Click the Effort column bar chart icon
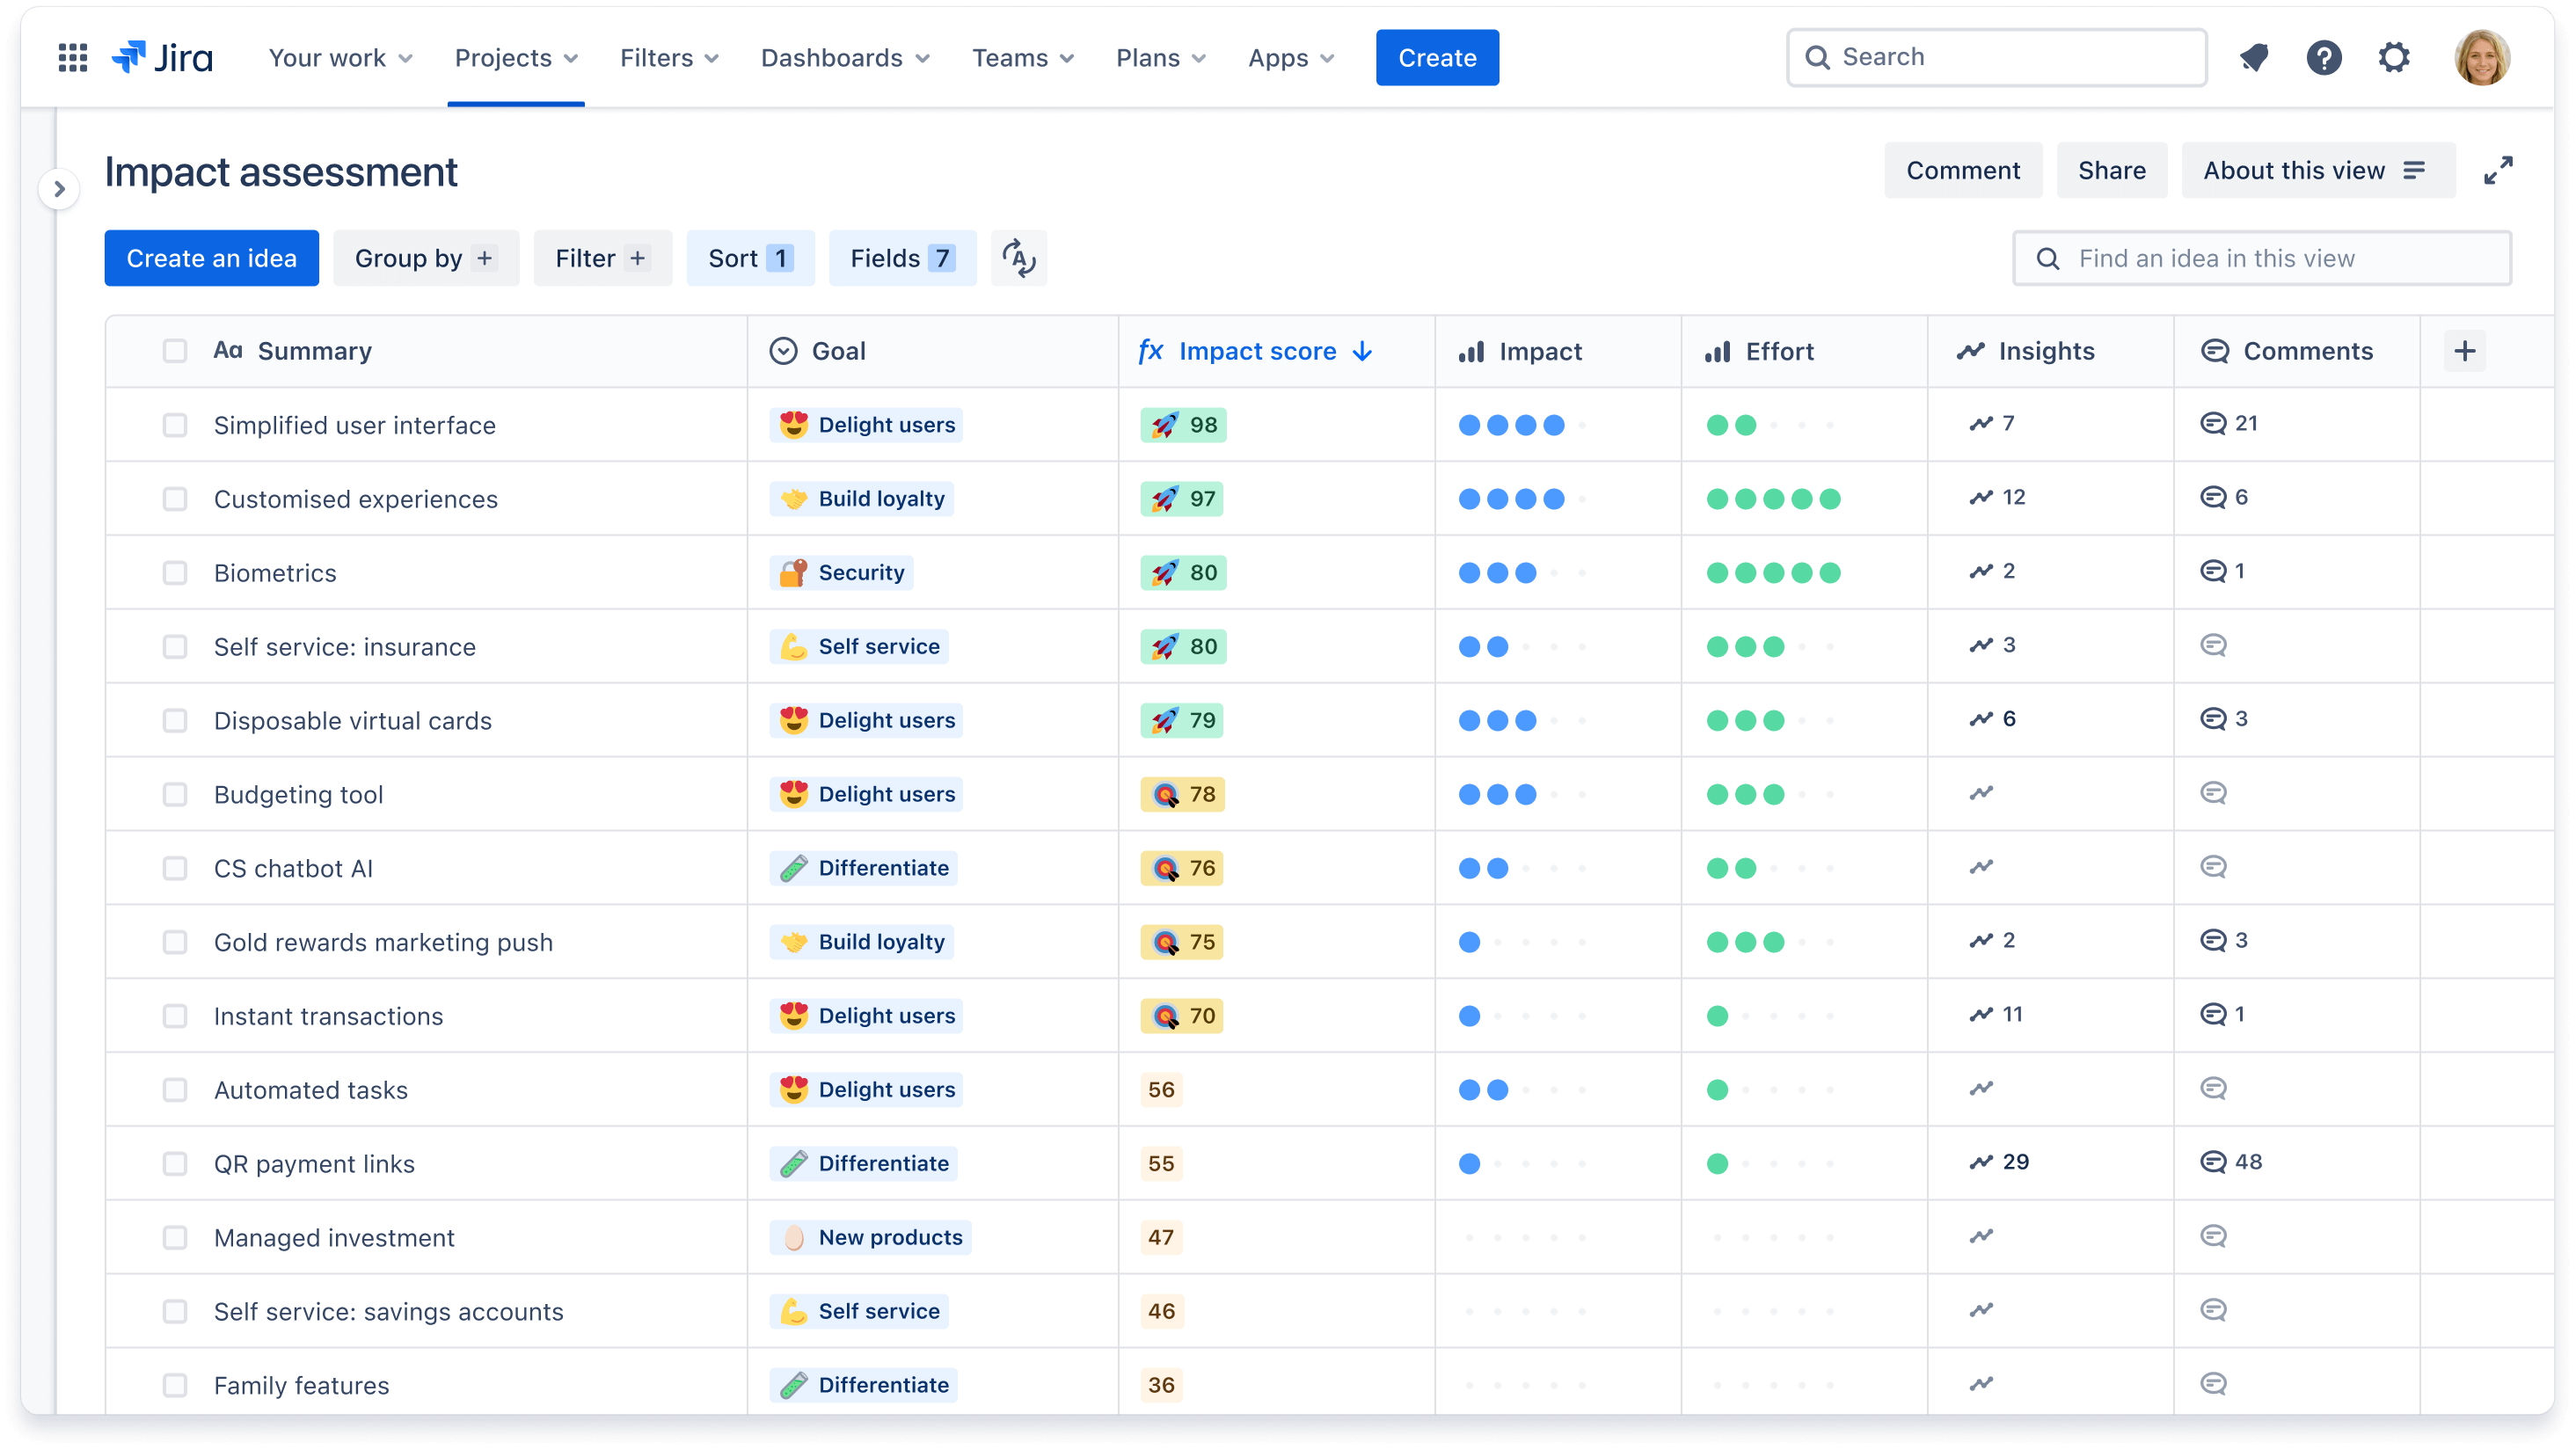Viewport: 2576px width, 1450px height. click(x=1718, y=350)
